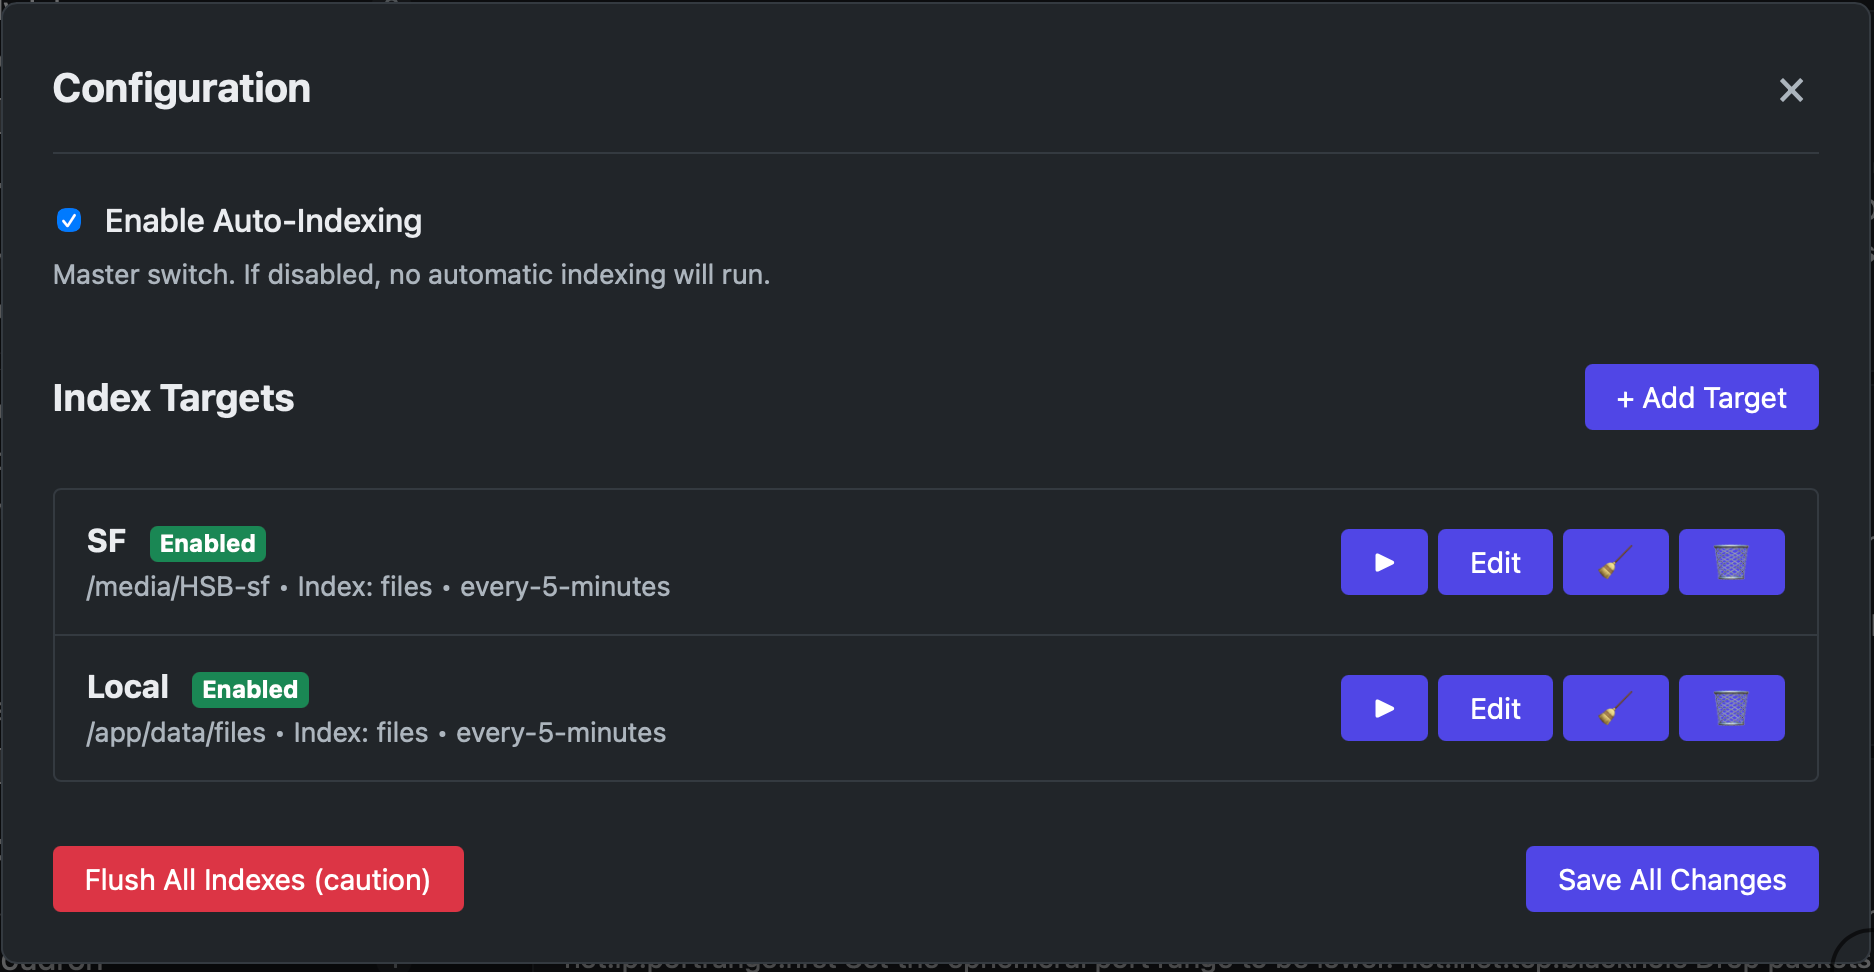The image size is (1874, 972).
Task: Delete the Local target with trash icon
Action: tap(1731, 708)
